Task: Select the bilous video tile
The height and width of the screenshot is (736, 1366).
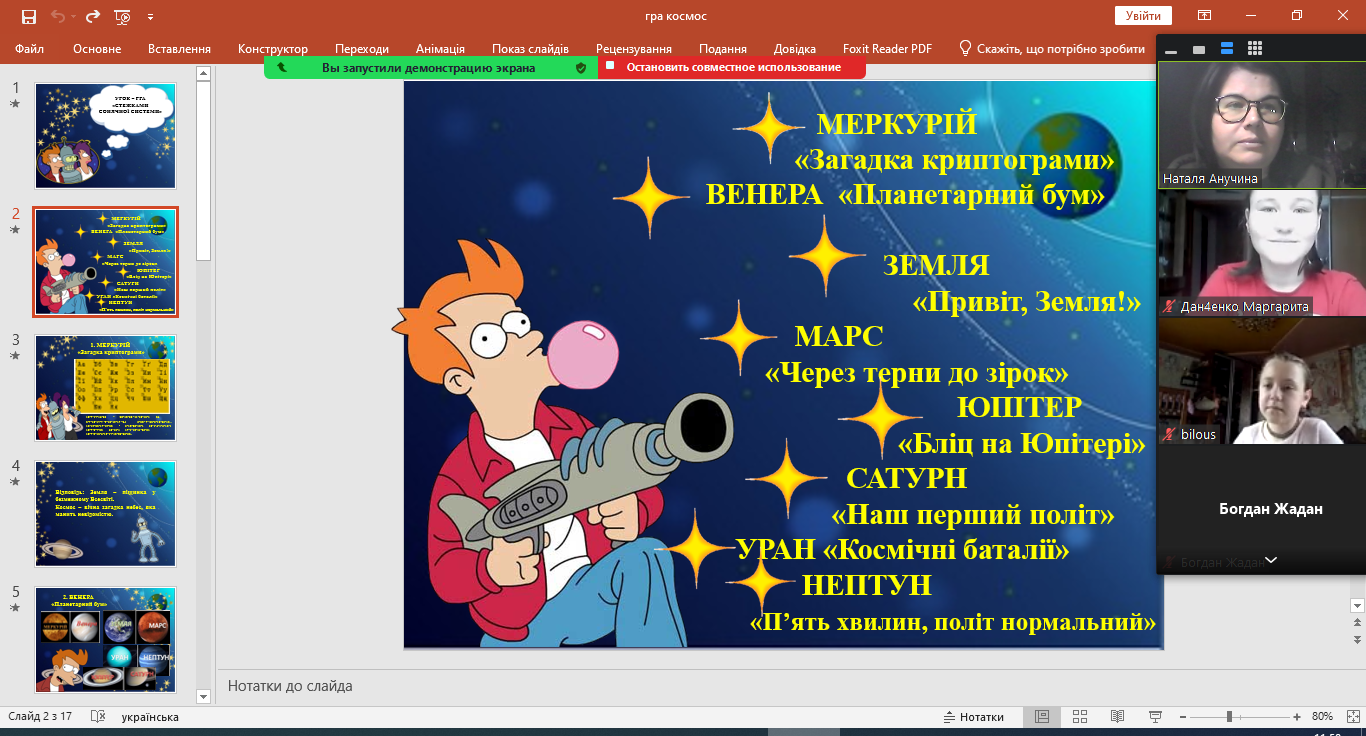Action: [x=1262, y=380]
